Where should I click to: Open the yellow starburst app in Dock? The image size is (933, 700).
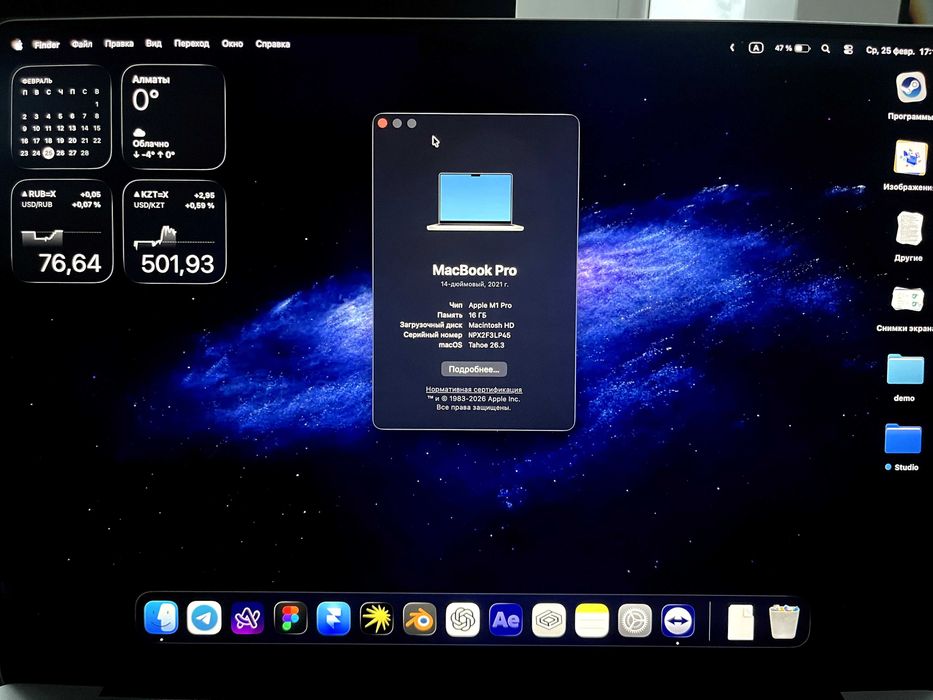[377, 618]
